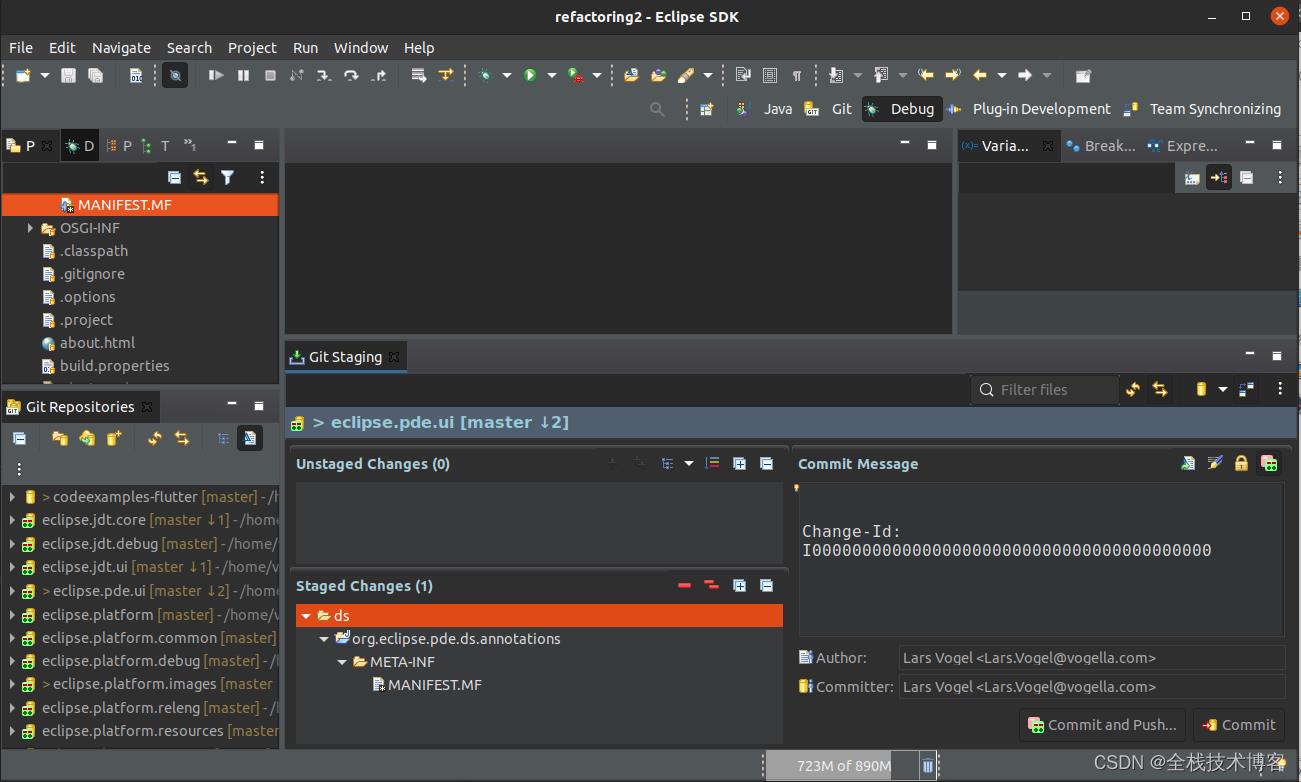Image resolution: width=1301 pixels, height=782 pixels.
Task: Switch to the Git perspective
Action: pos(830,109)
